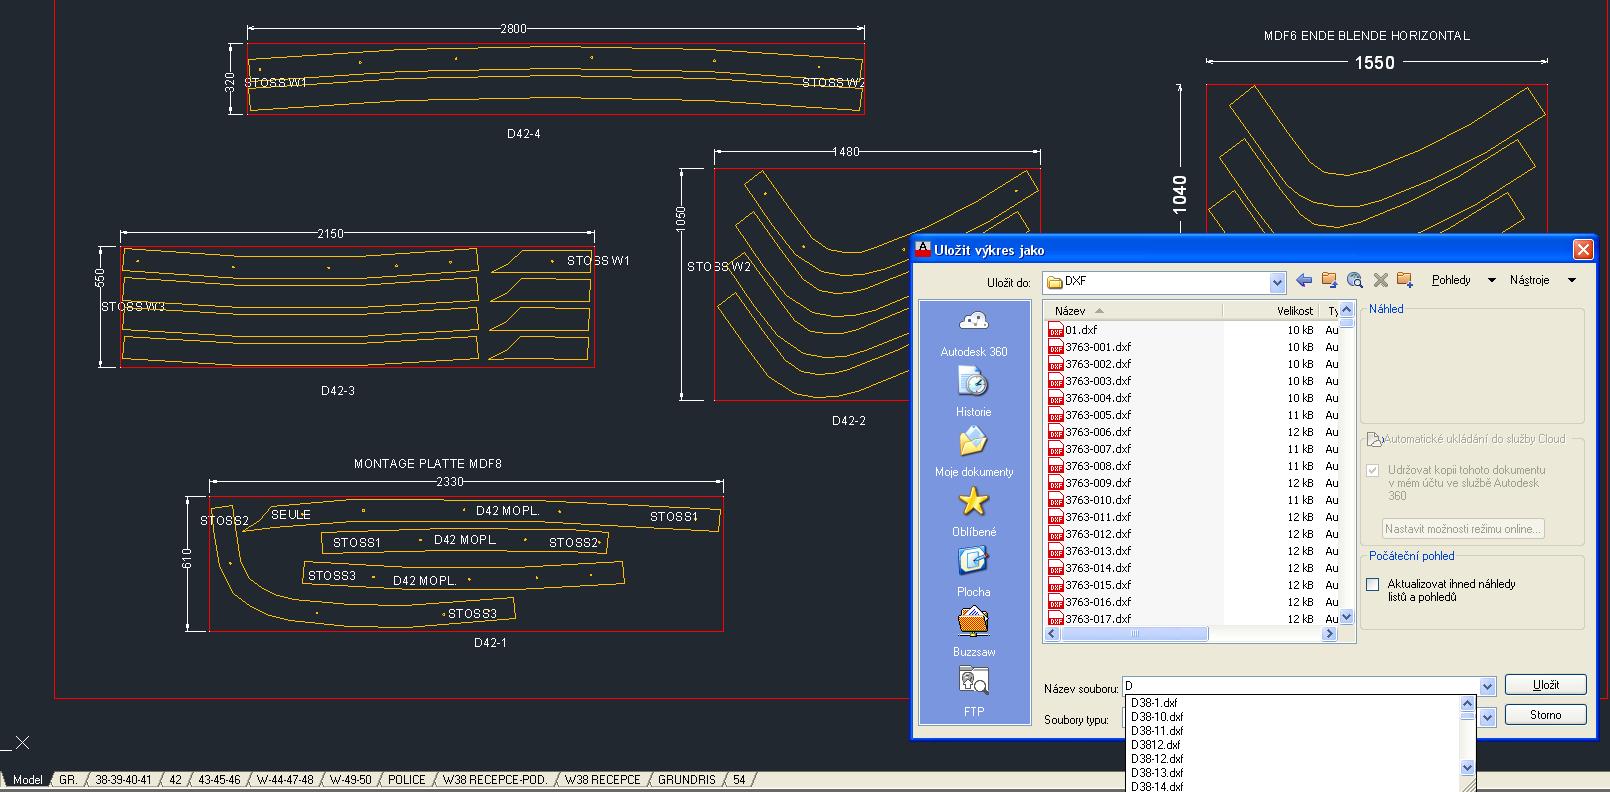Click the back arrow navigation icon
Viewport: 1610px width, 792px height.
[x=1303, y=281]
